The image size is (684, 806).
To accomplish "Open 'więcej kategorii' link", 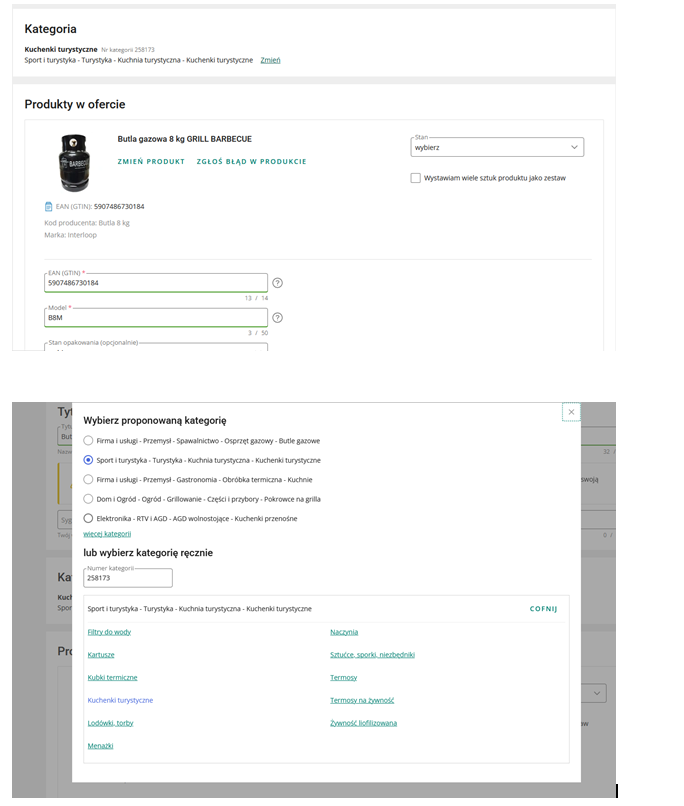I will 107,534.
